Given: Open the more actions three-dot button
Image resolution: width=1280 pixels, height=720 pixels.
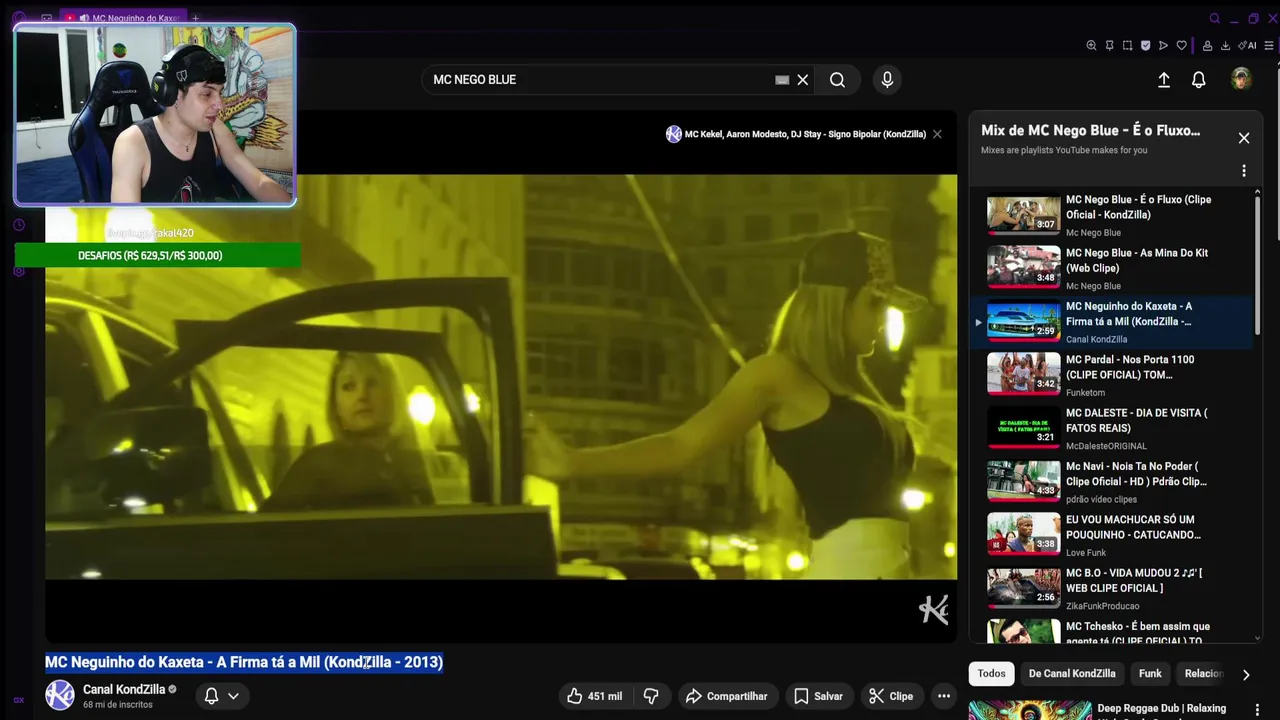Looking at the screenshot, I should click(x=943, y=696).
